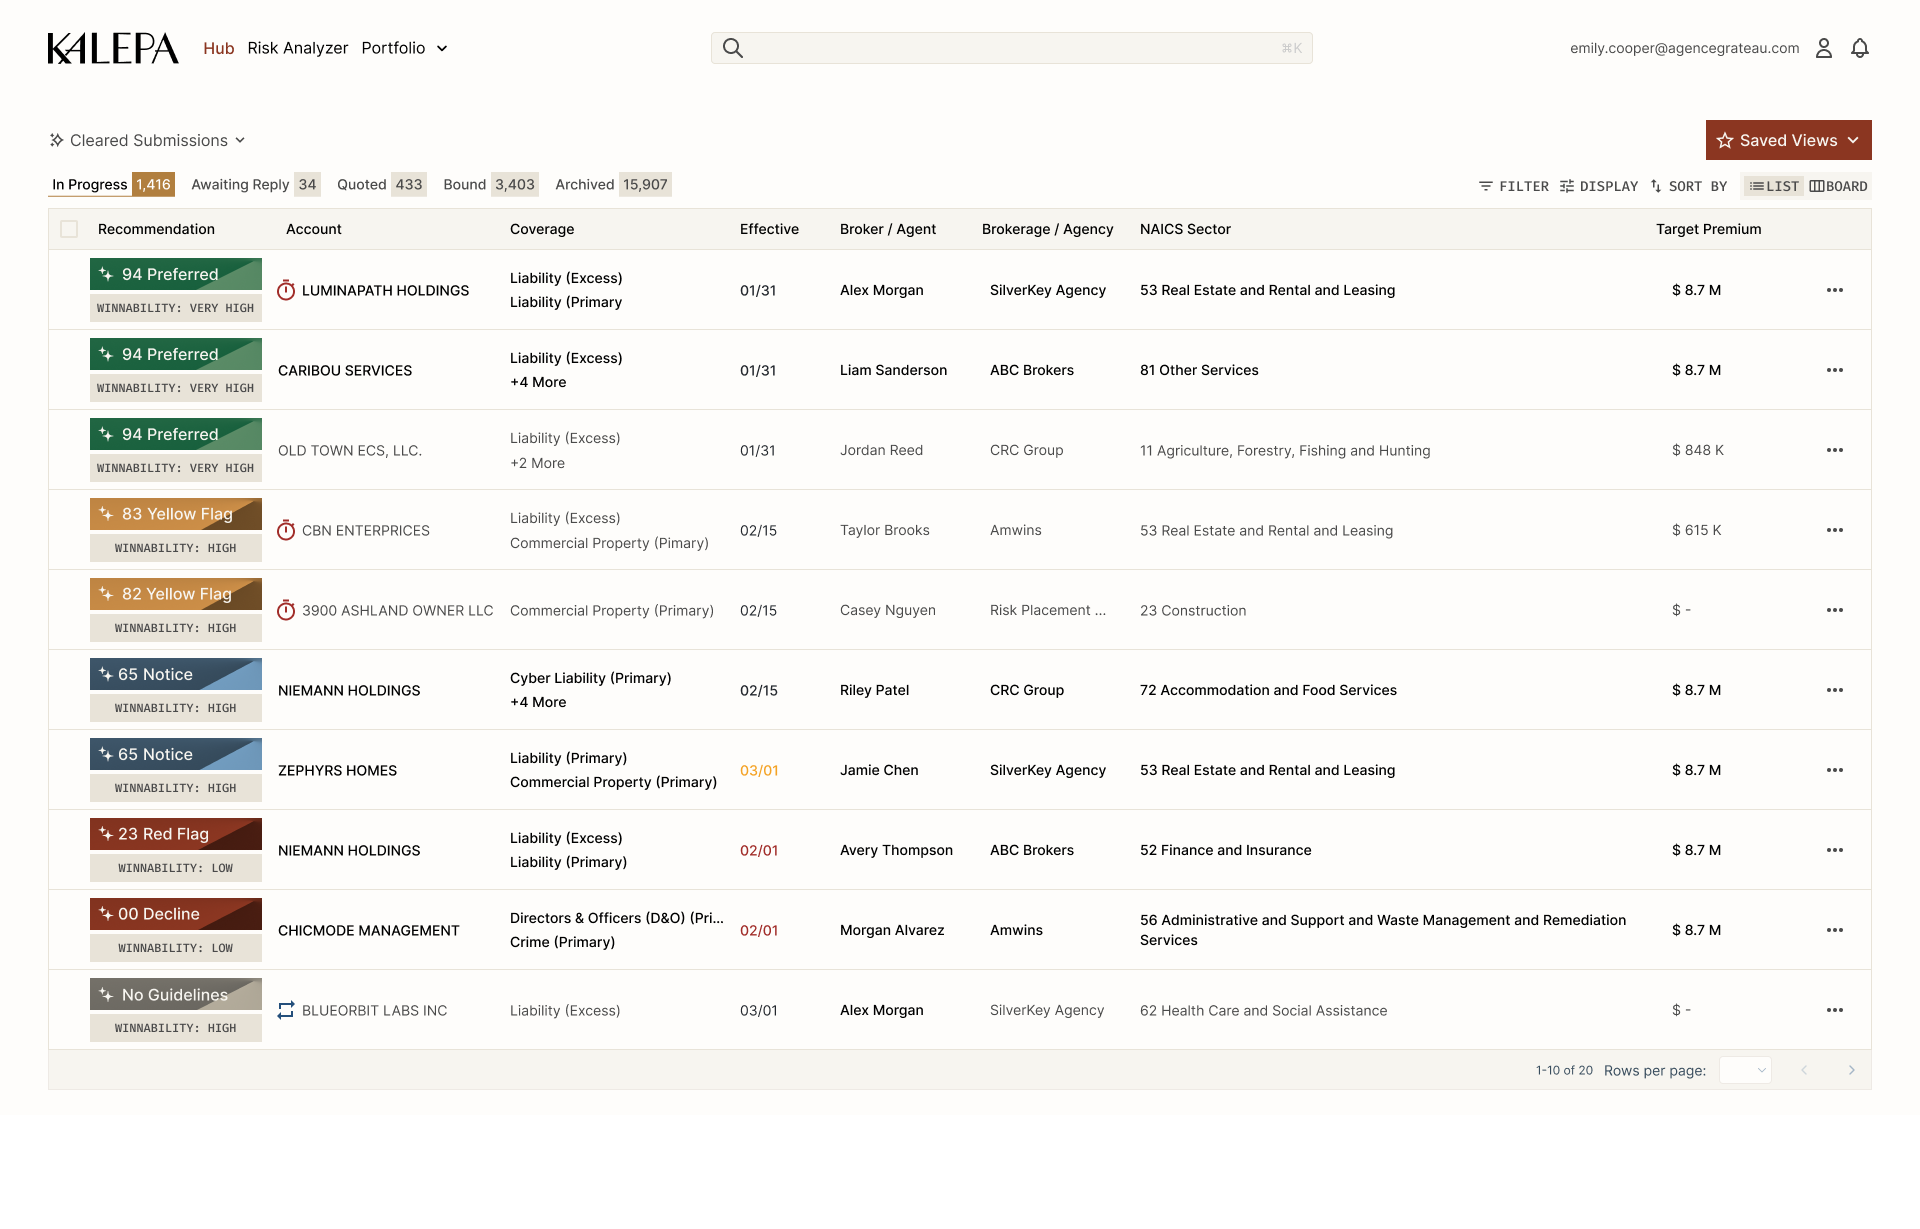Open the Saved Views dropdown

[x=1788, y=140]
